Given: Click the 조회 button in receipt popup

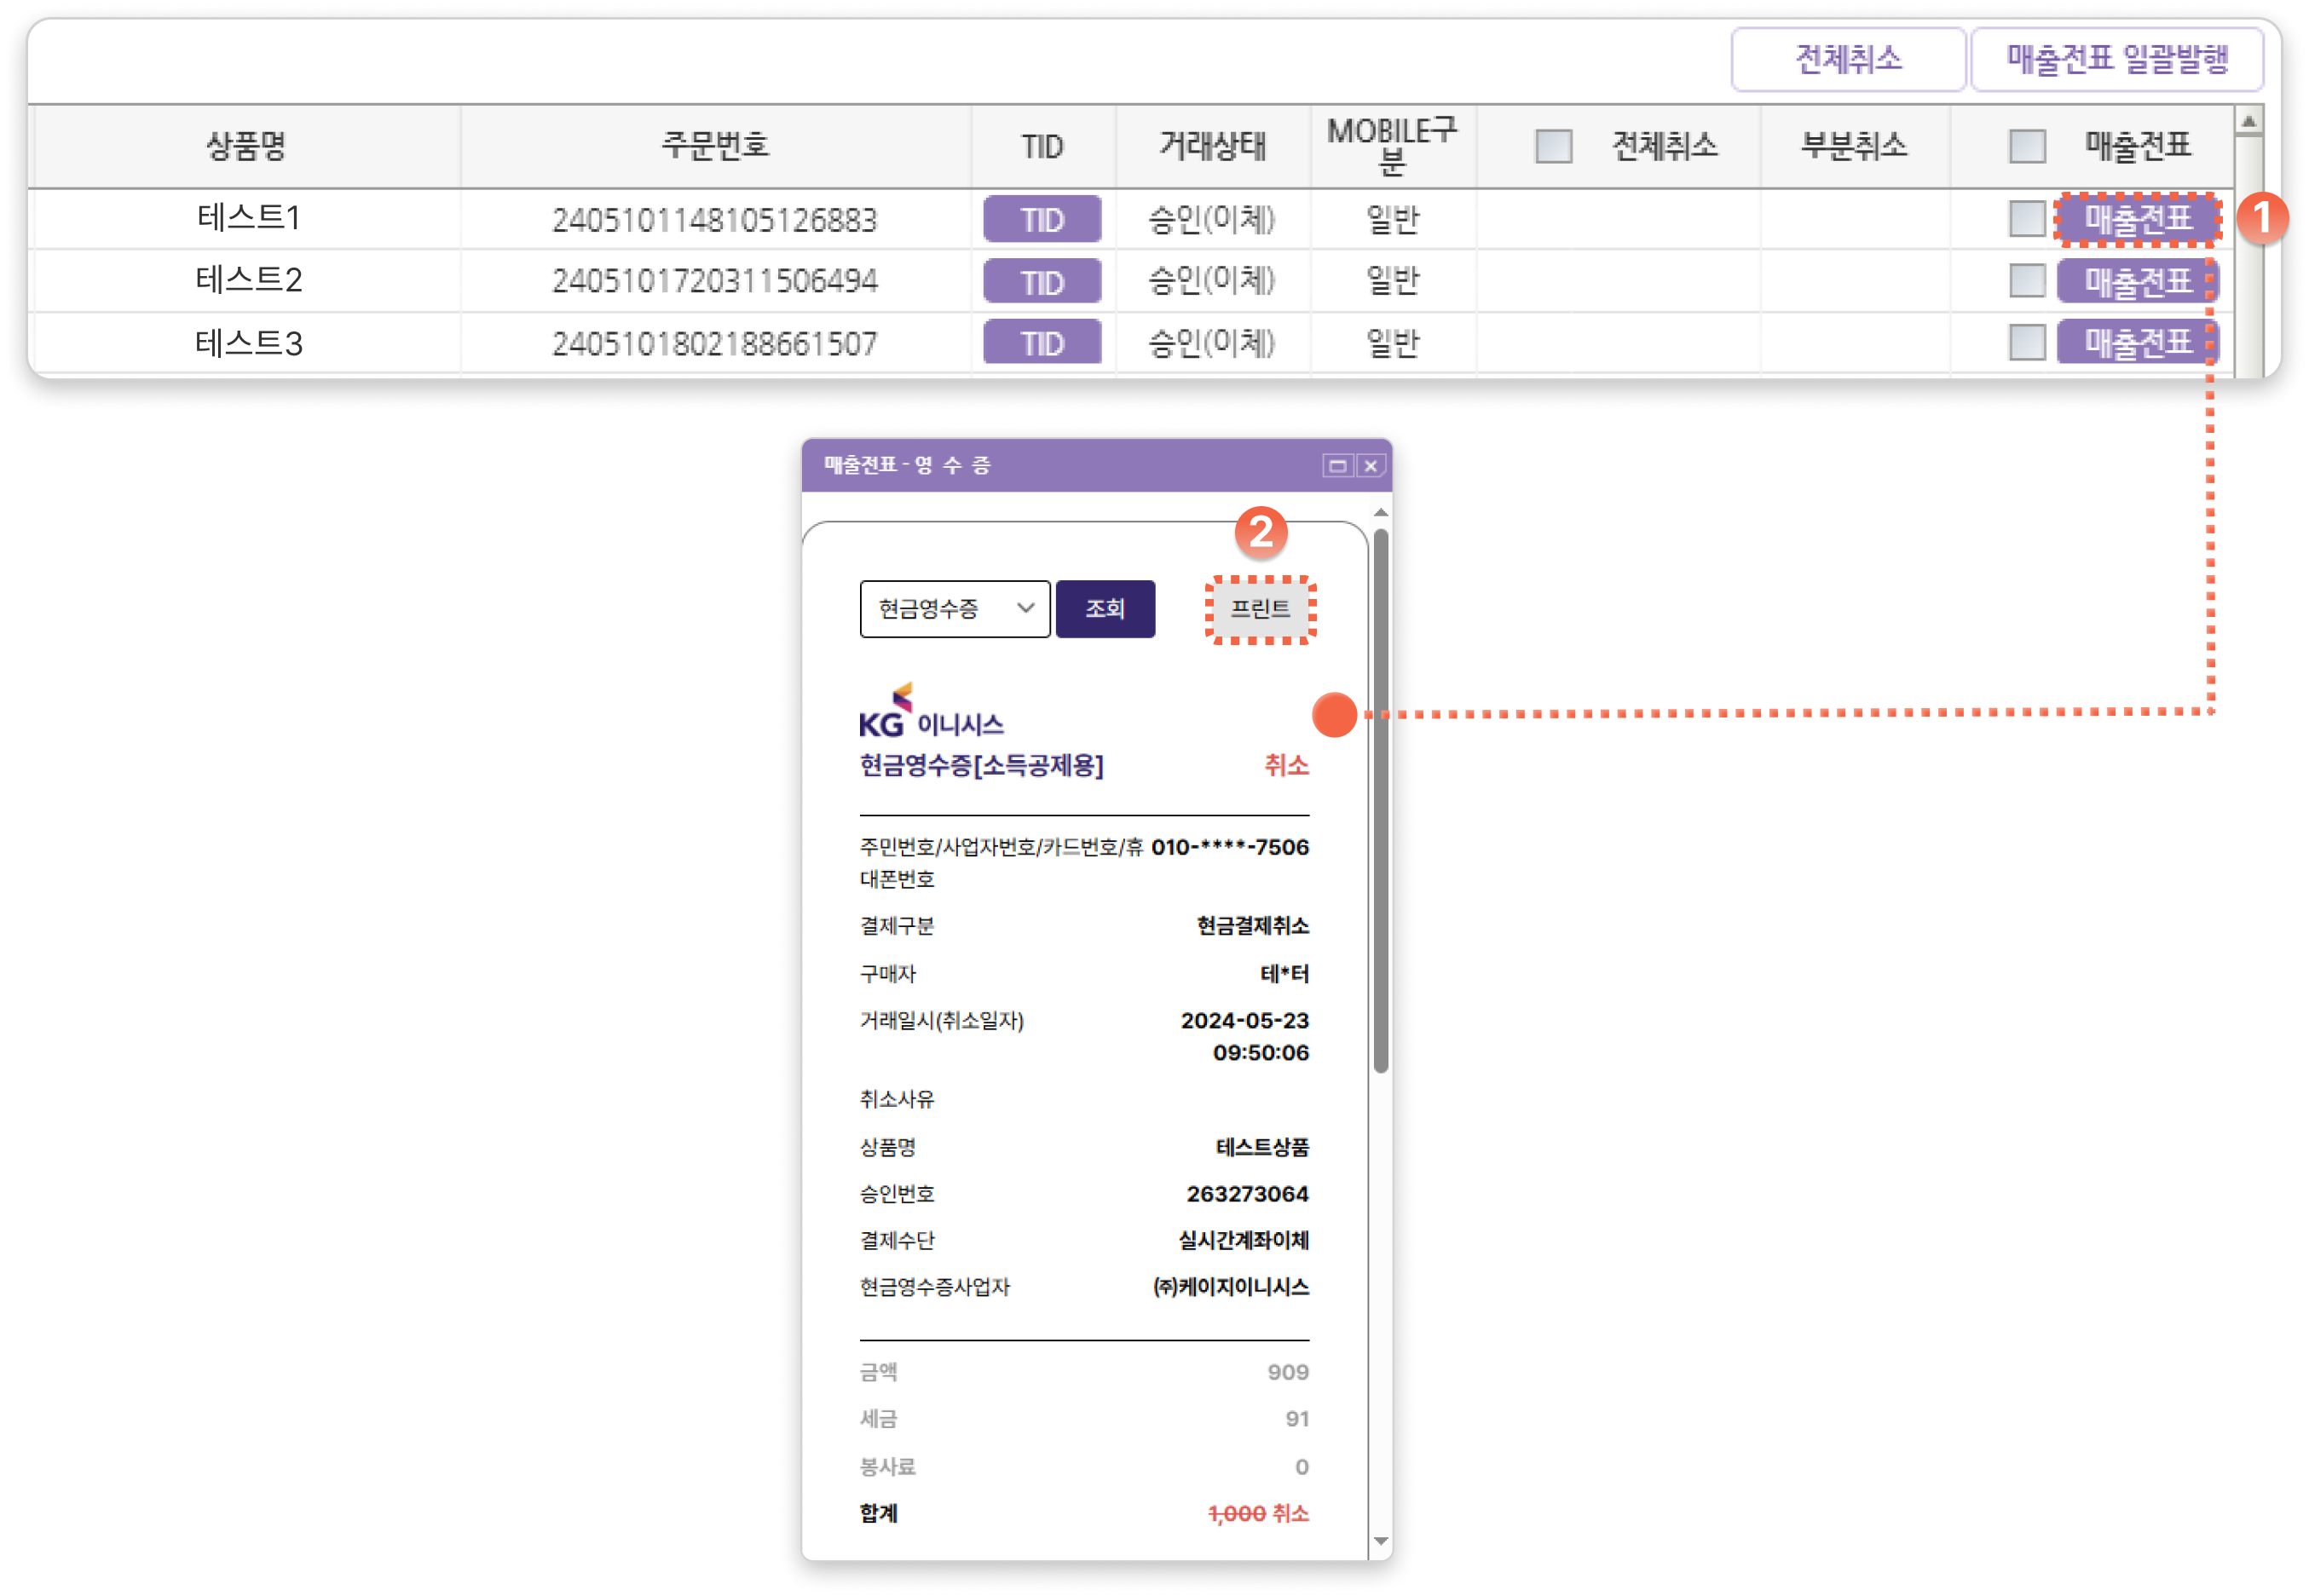Looking at the screenshot, I should [1105, 609].
